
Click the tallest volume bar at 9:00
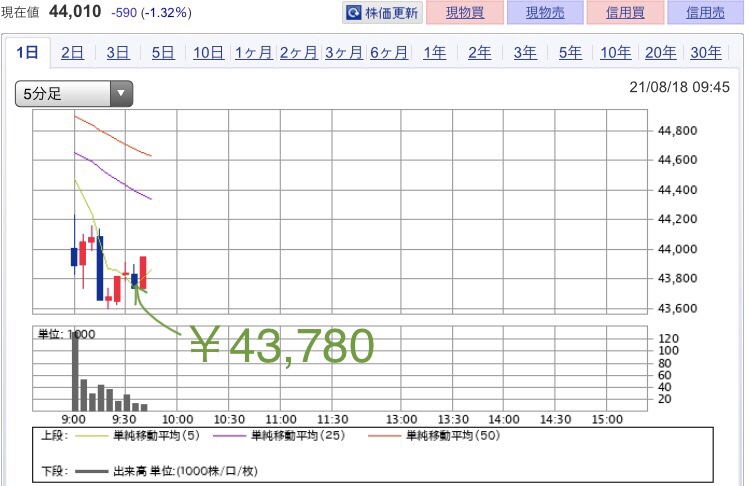tap(75, 370)
